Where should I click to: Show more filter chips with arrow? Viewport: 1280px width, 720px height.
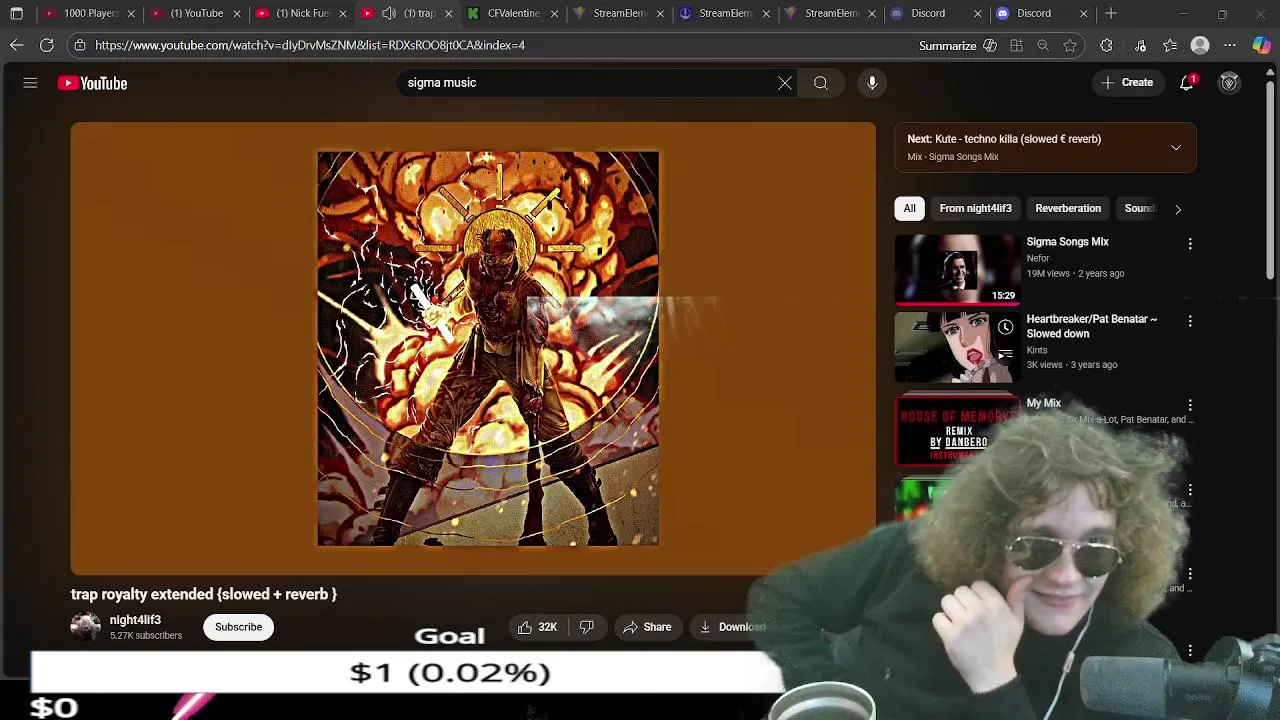pyautogui.click(x=1178, y=208)
